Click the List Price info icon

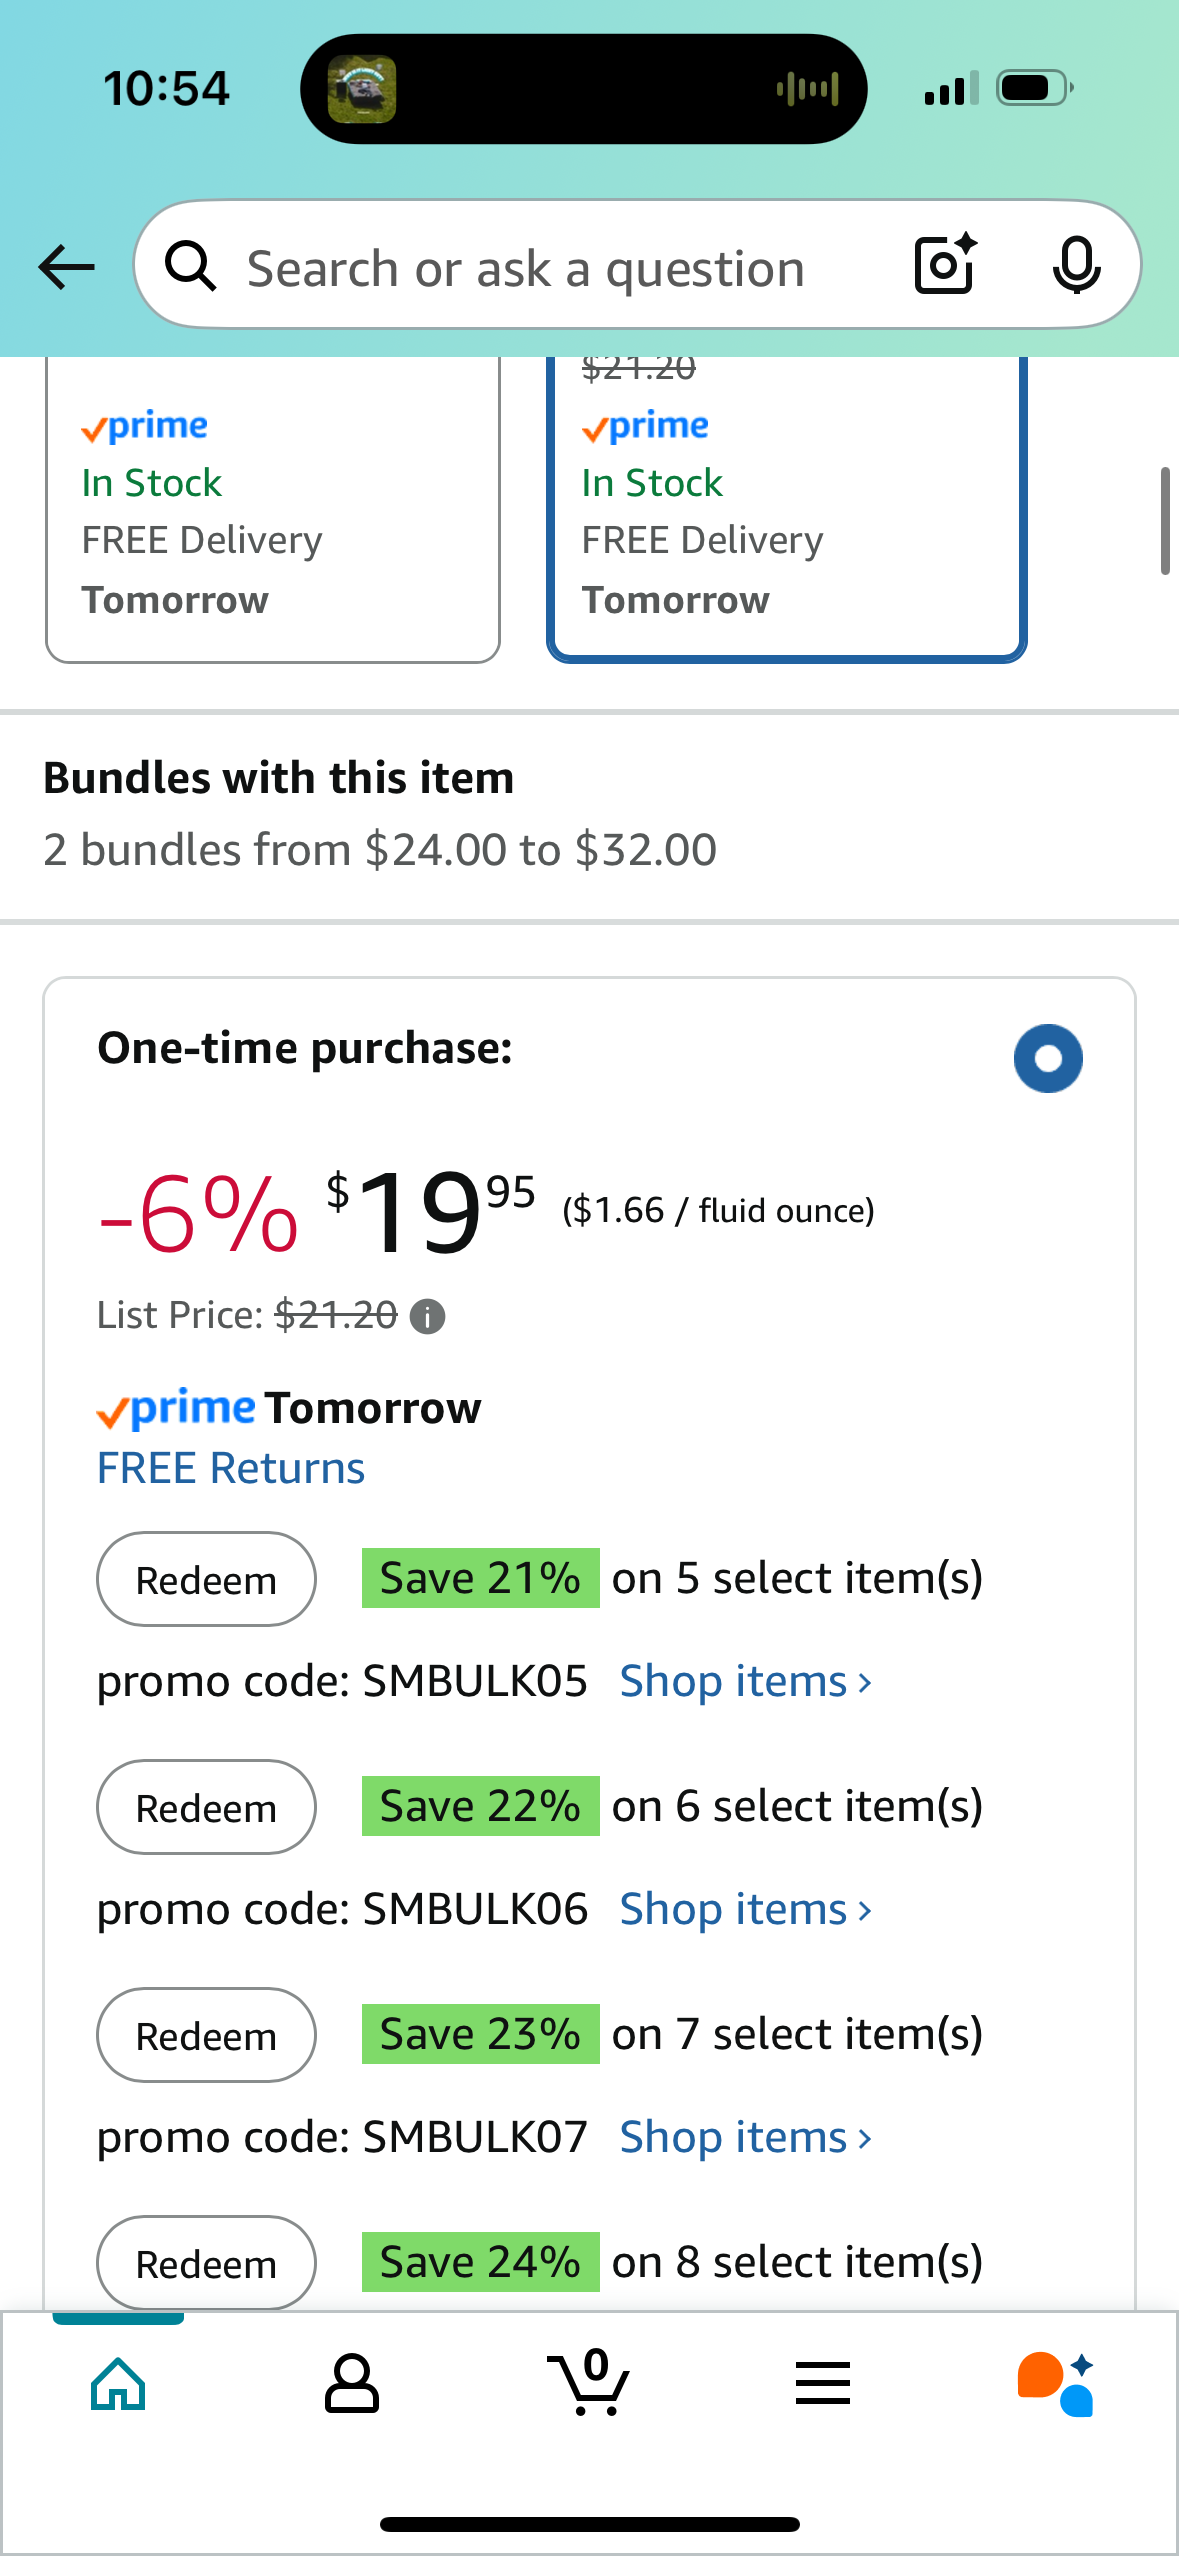427,1316
